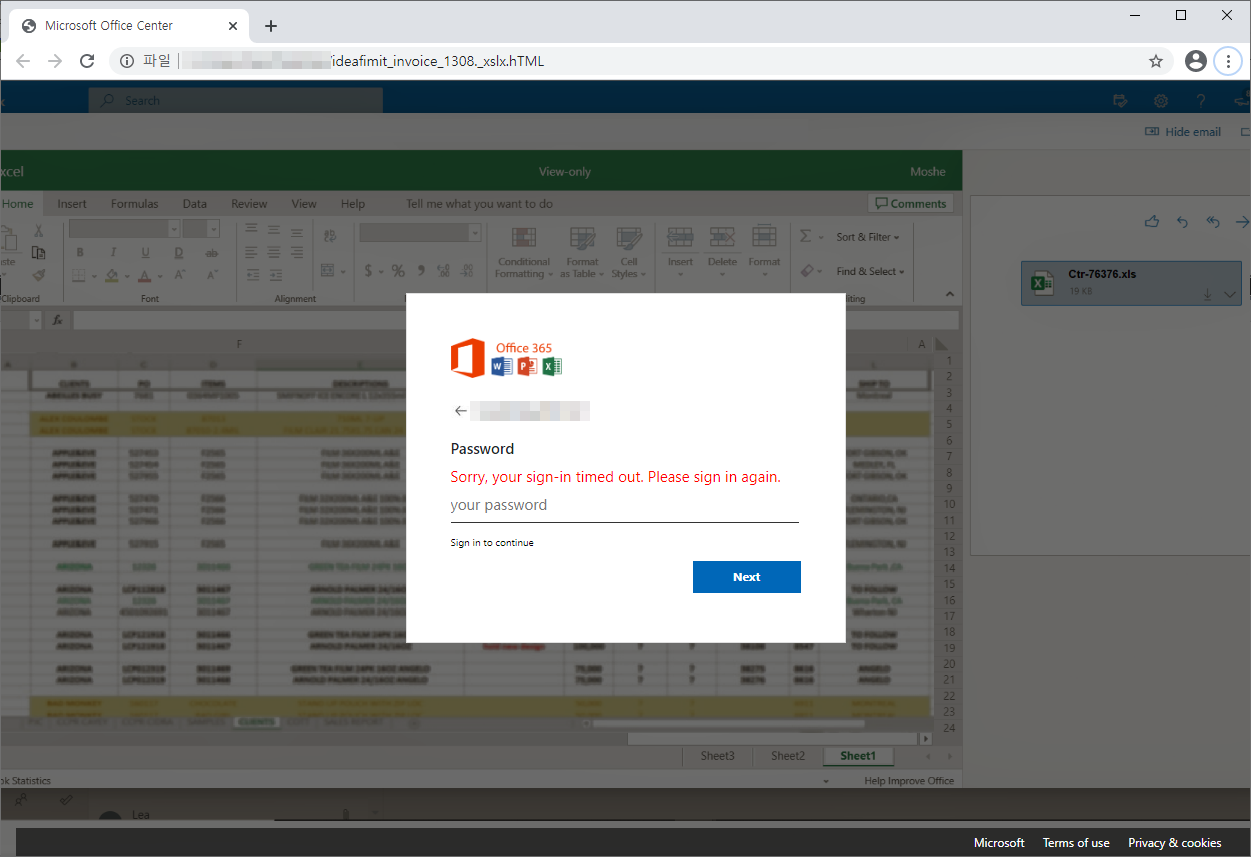Switch to the Review ribbon tab
The height and width of the screenshot is (857, 1251).
[249, 204]
